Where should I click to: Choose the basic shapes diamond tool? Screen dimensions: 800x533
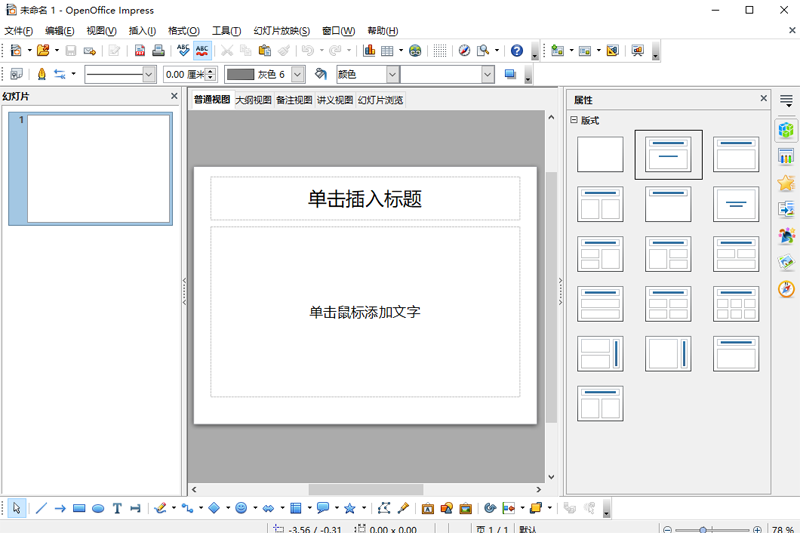point(214,508)
